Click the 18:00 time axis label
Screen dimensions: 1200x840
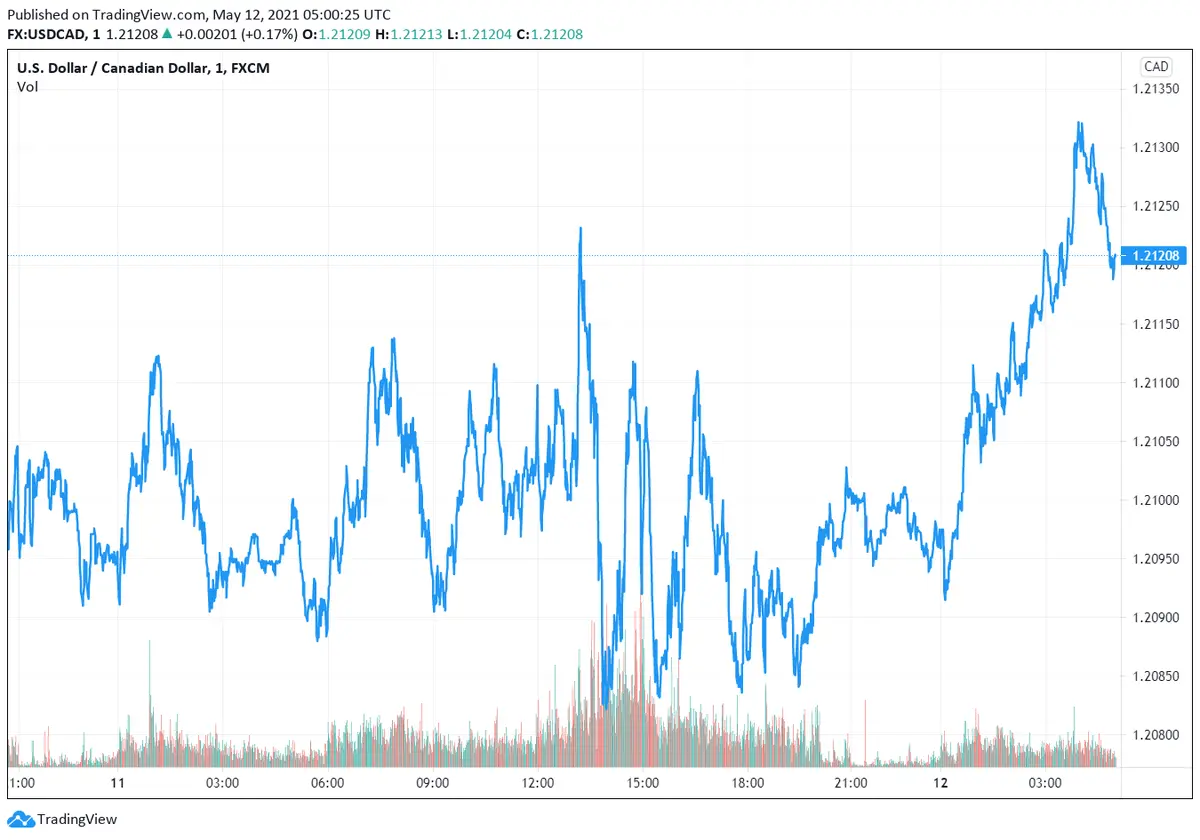[747, 783]
